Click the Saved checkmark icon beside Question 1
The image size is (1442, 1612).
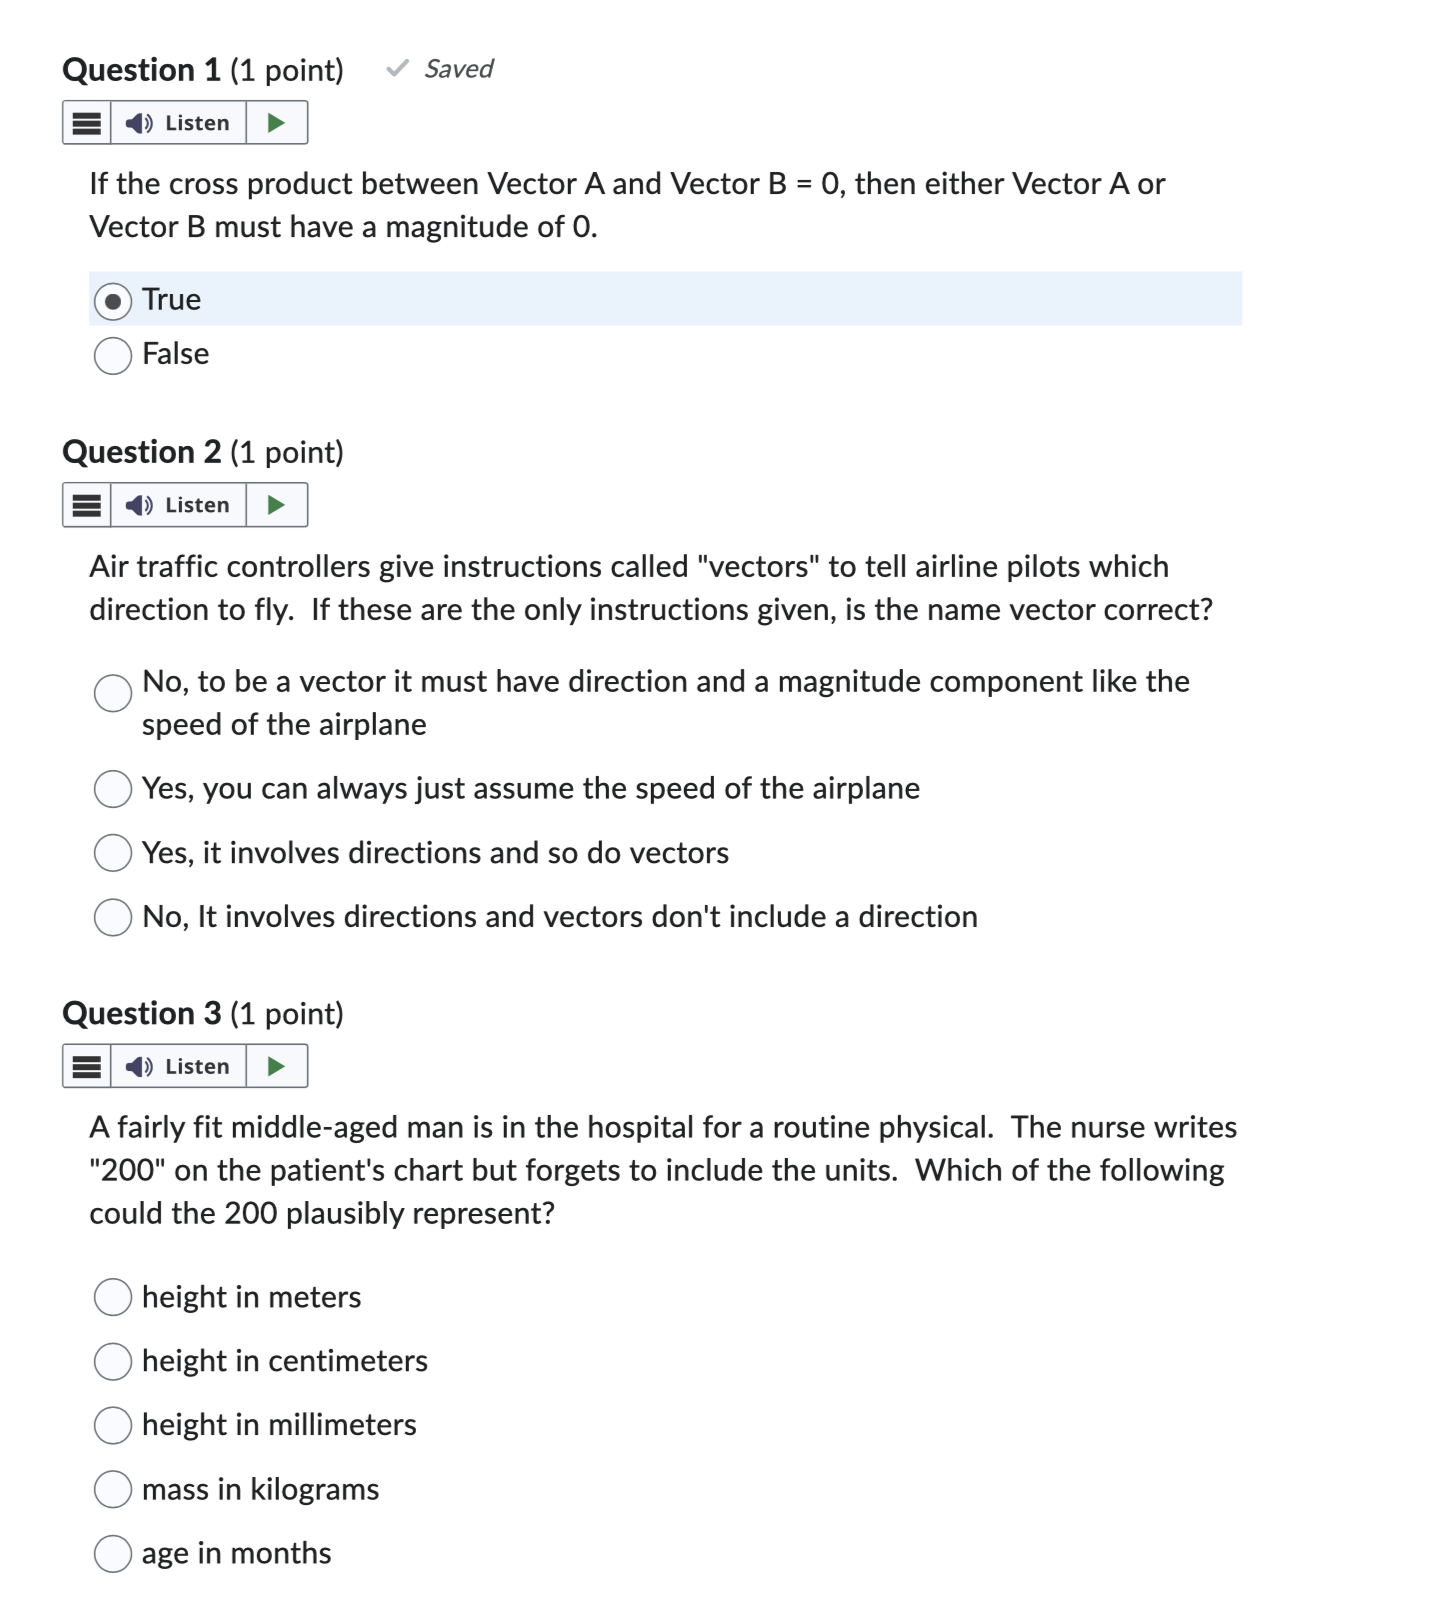[397, 68]
